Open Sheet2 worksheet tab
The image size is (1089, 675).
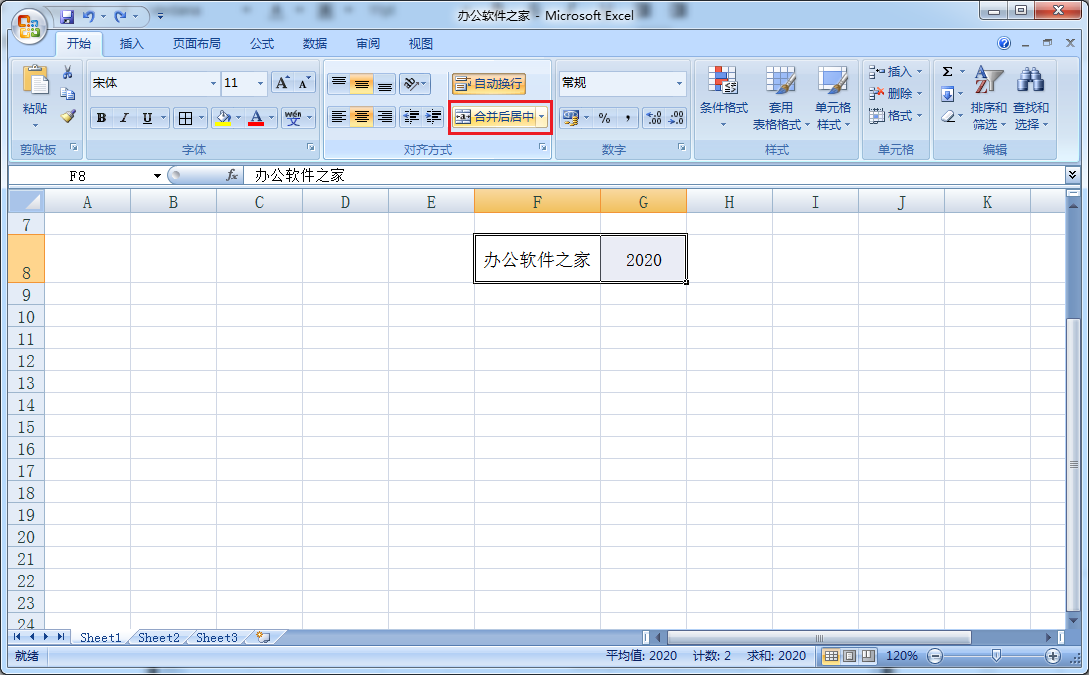tap(158, 638)
